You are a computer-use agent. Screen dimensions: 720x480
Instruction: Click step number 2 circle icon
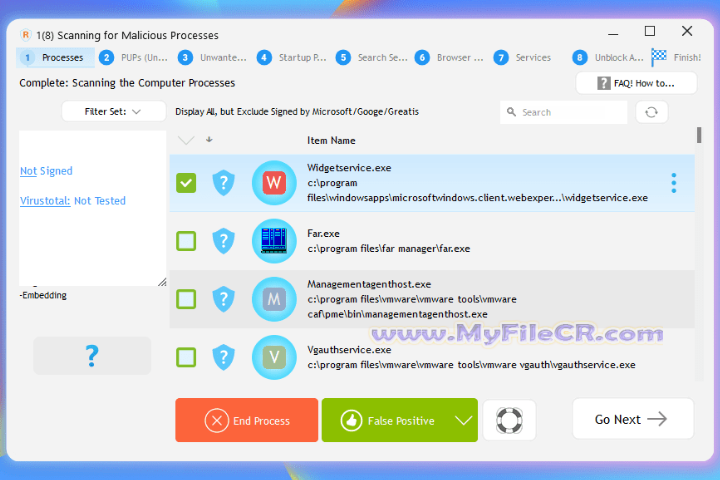(x=107, y=57)
